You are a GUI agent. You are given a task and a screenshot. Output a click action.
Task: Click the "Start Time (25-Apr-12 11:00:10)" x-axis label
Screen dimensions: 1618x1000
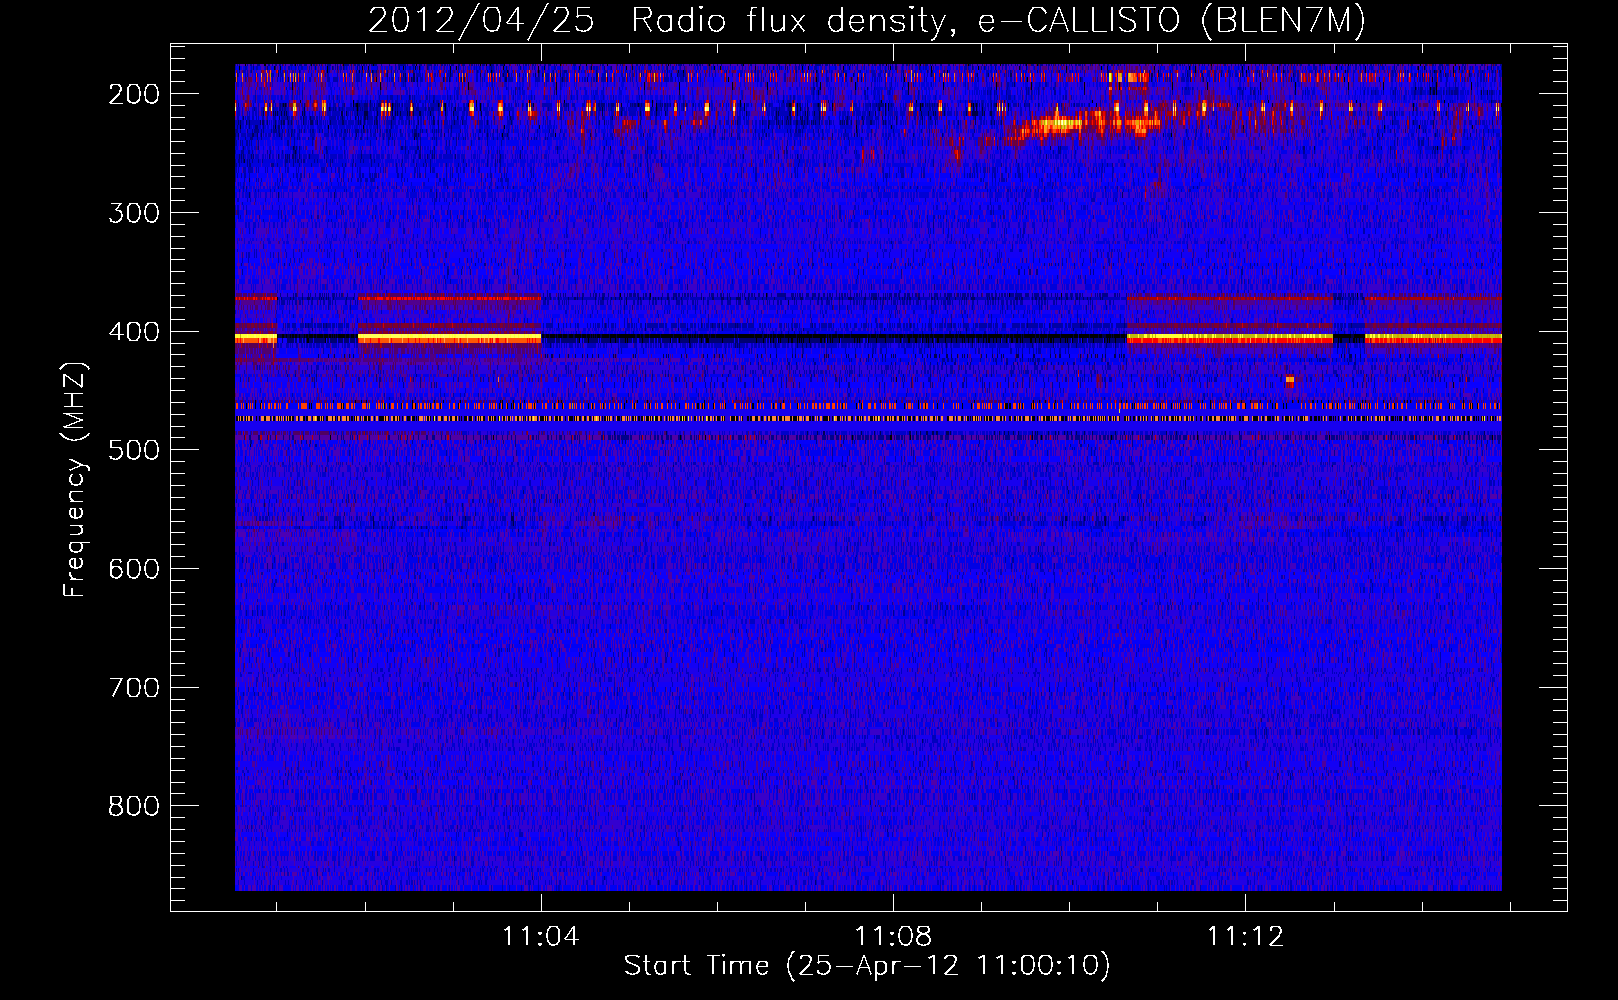(x=867, y=966)
